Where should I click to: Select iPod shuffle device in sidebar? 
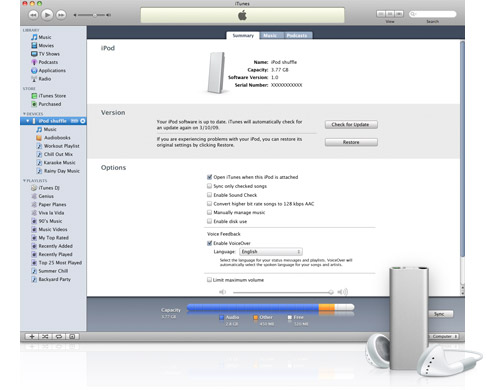(53, 121)
